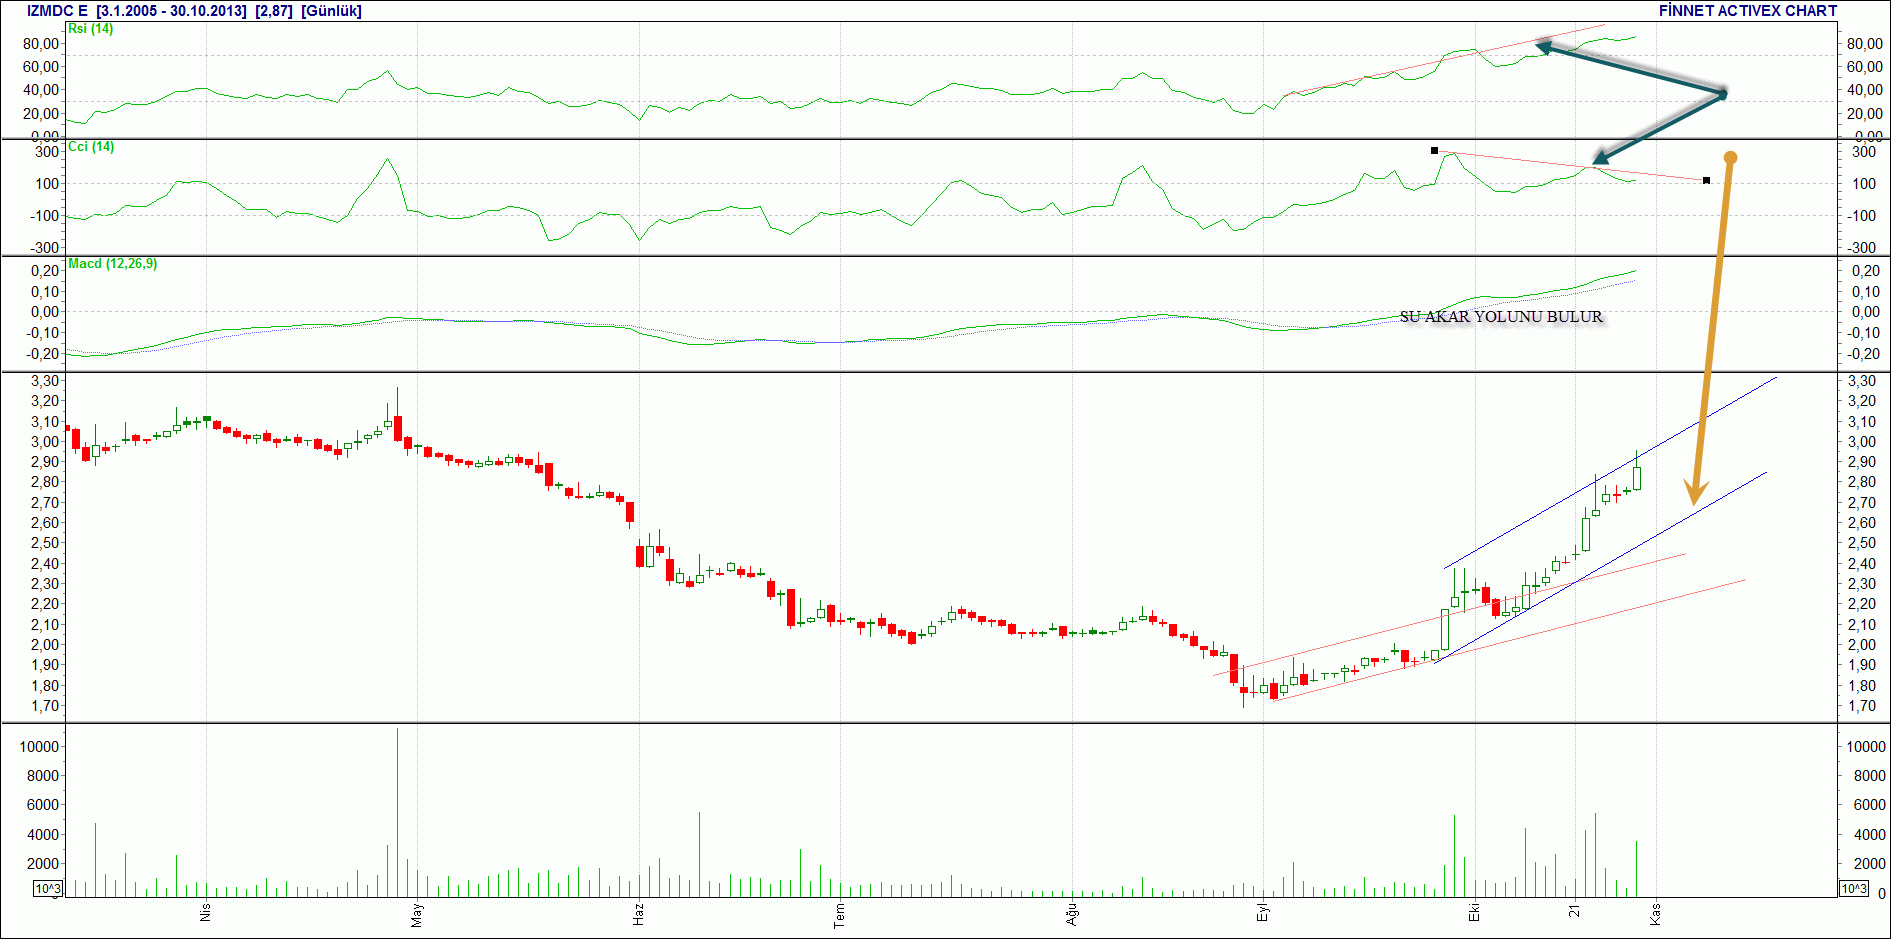1891x939 pixels.
Task: Click the vertex joining both teal arrows
Action: pyautogui.click(x=1723, y=94)
